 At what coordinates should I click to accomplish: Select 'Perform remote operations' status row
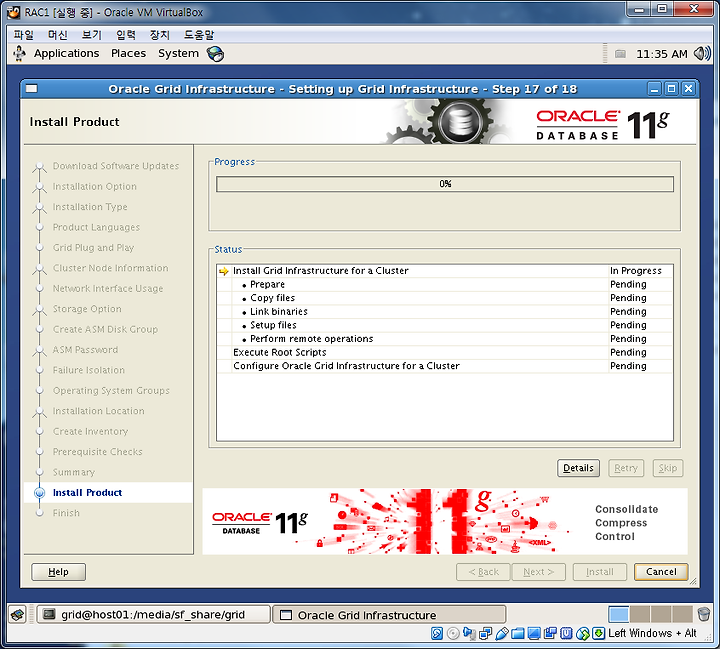coord(444,339)
